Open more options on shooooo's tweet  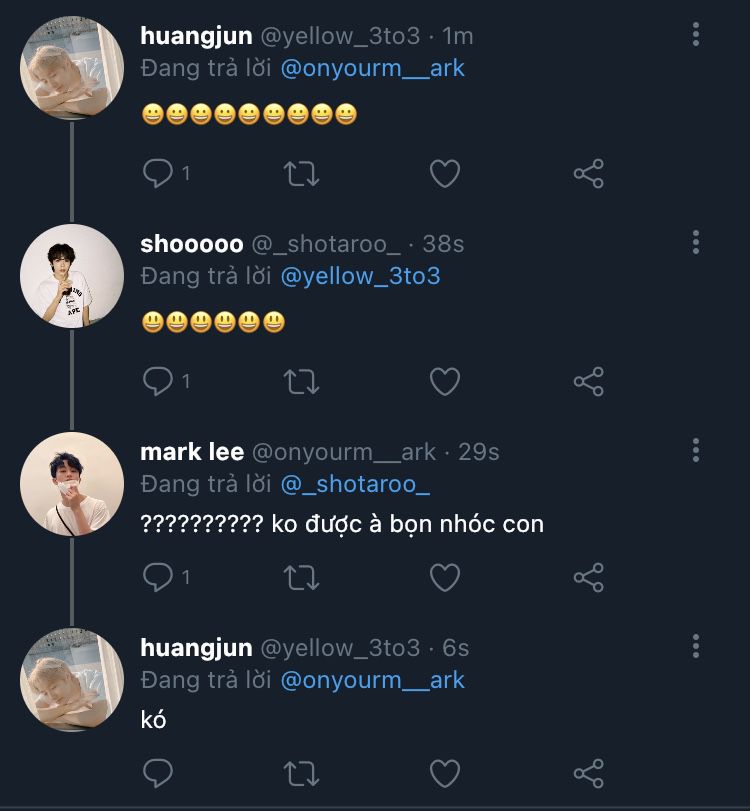(x=696, y=243)
